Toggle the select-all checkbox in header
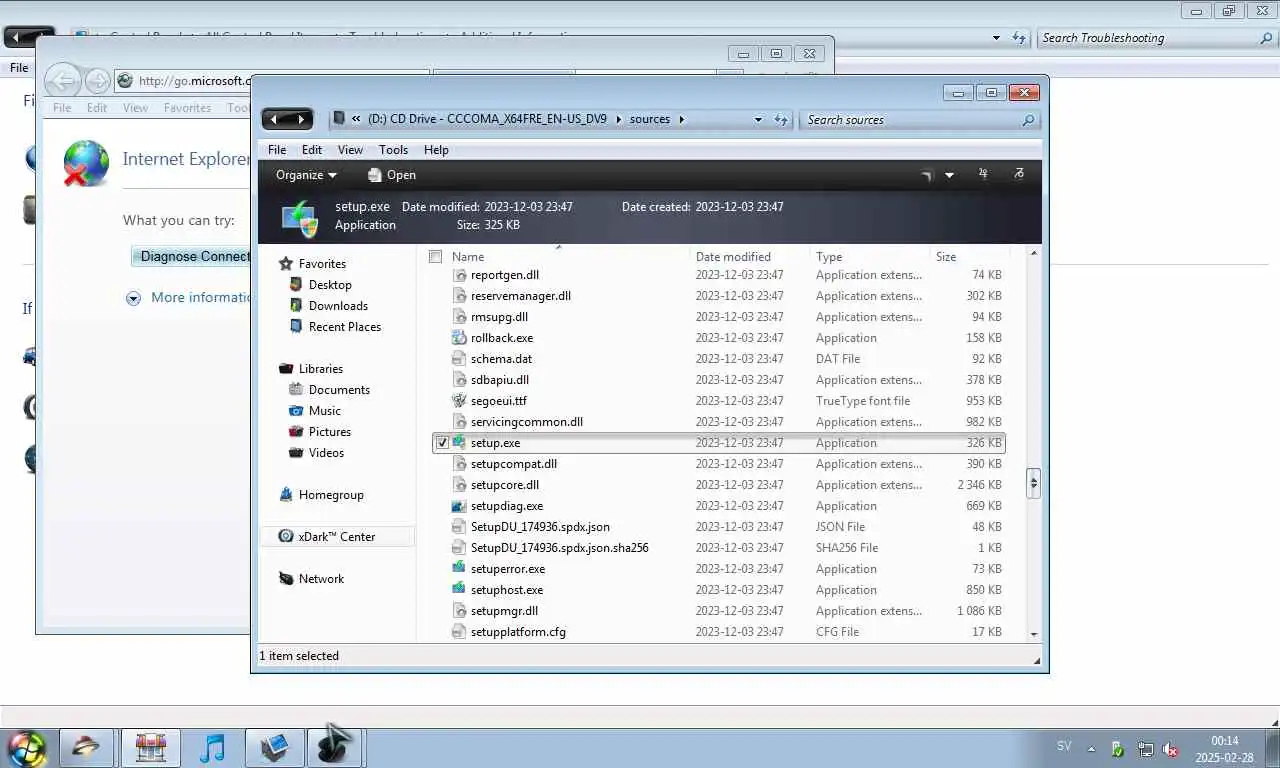 click(435, 257)
